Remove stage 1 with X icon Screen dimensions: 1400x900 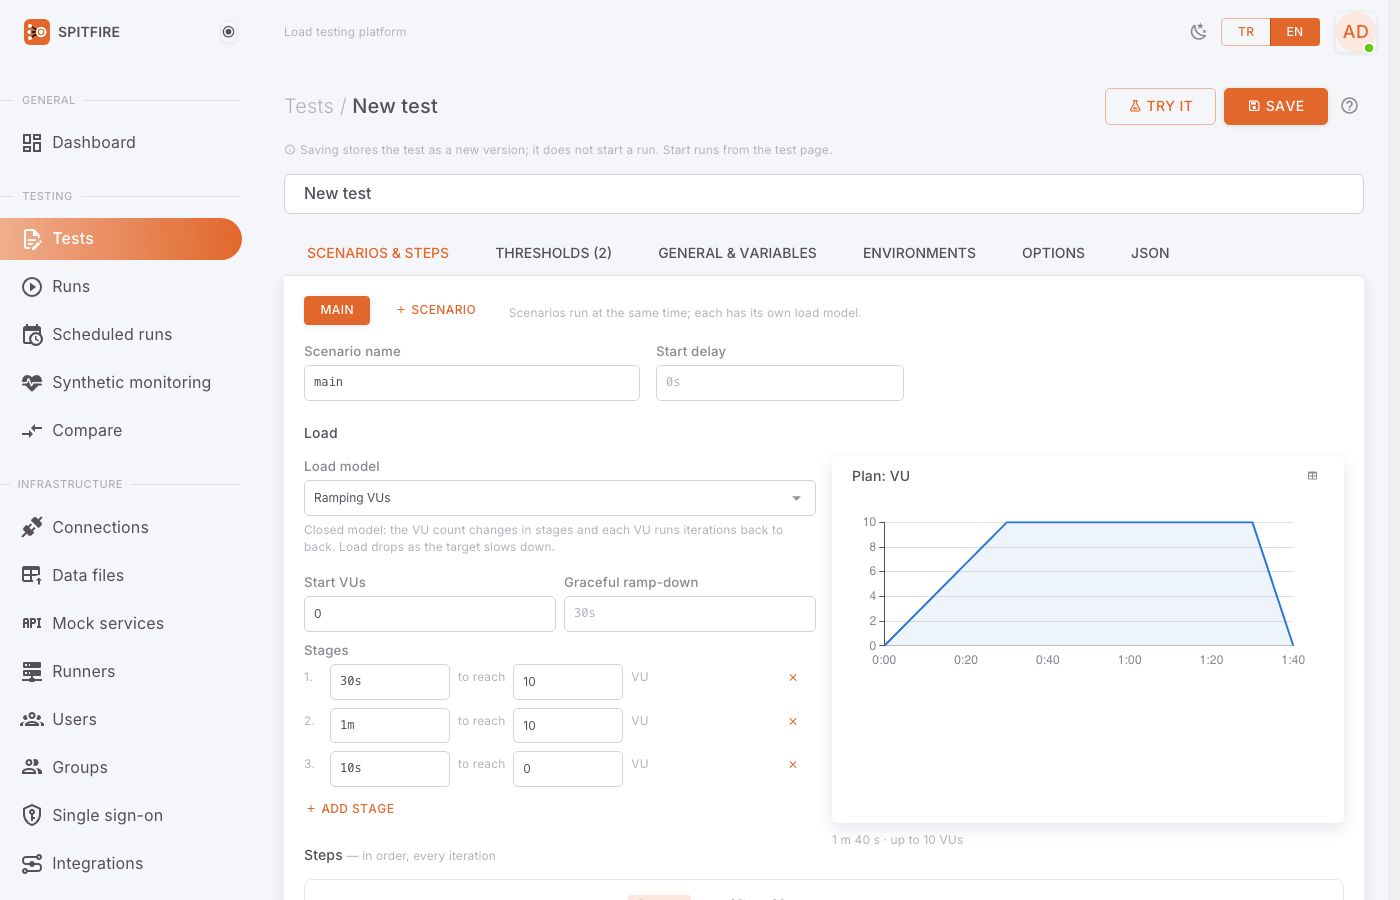pyautogui.click(x=793, y=678)
